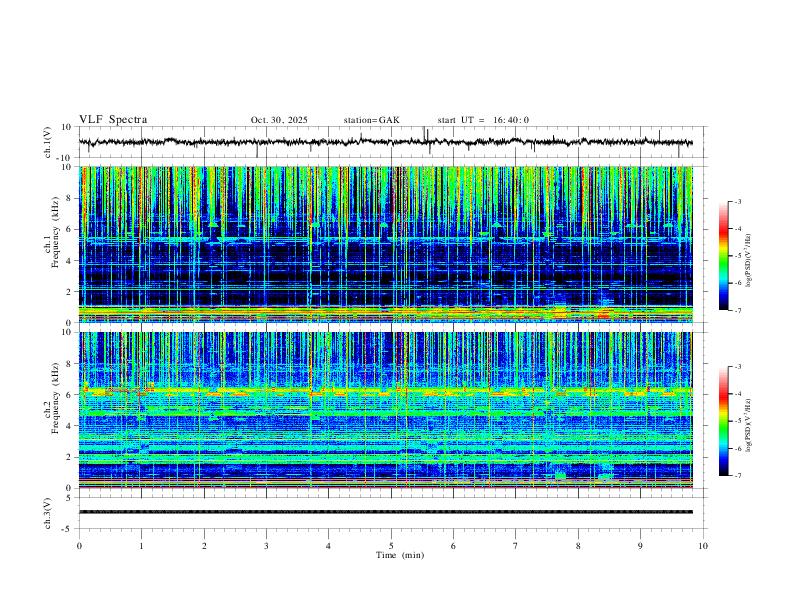Click the ch.2 colorbar 'log(PSD)(V²/Hz)' label
Screen dimensions: 792x612
749,426
